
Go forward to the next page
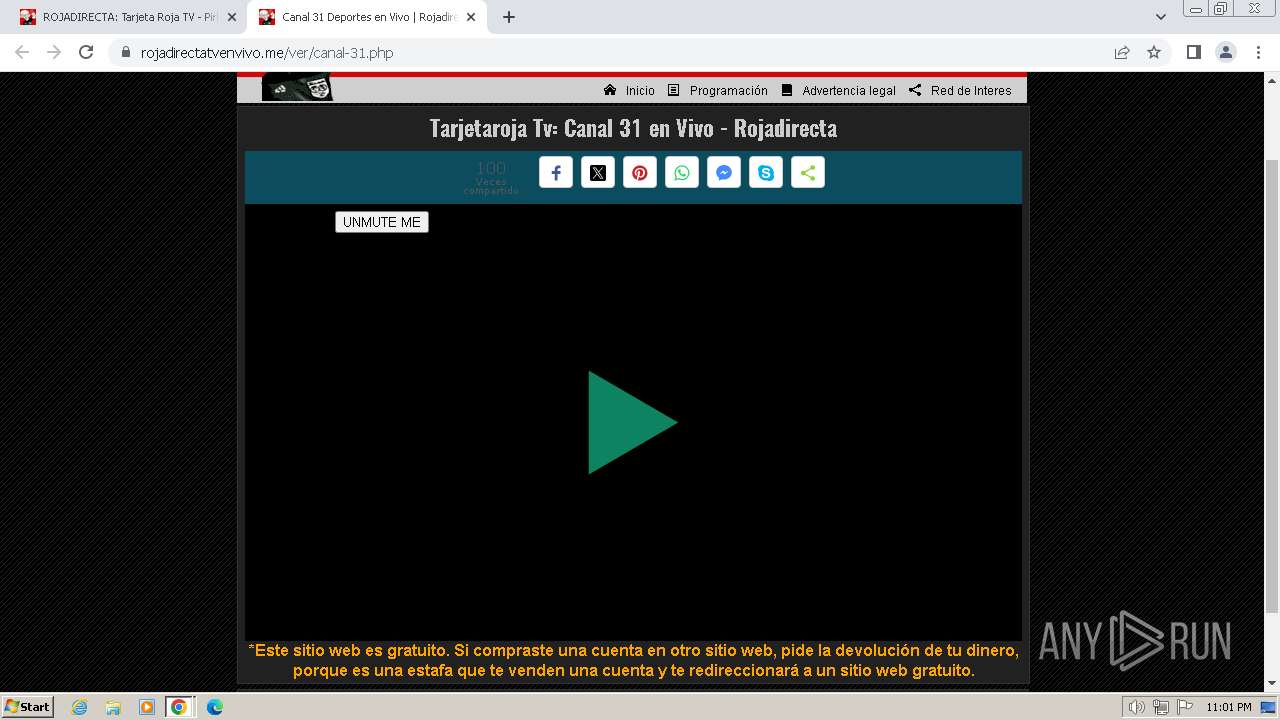(x=54, y=52)
